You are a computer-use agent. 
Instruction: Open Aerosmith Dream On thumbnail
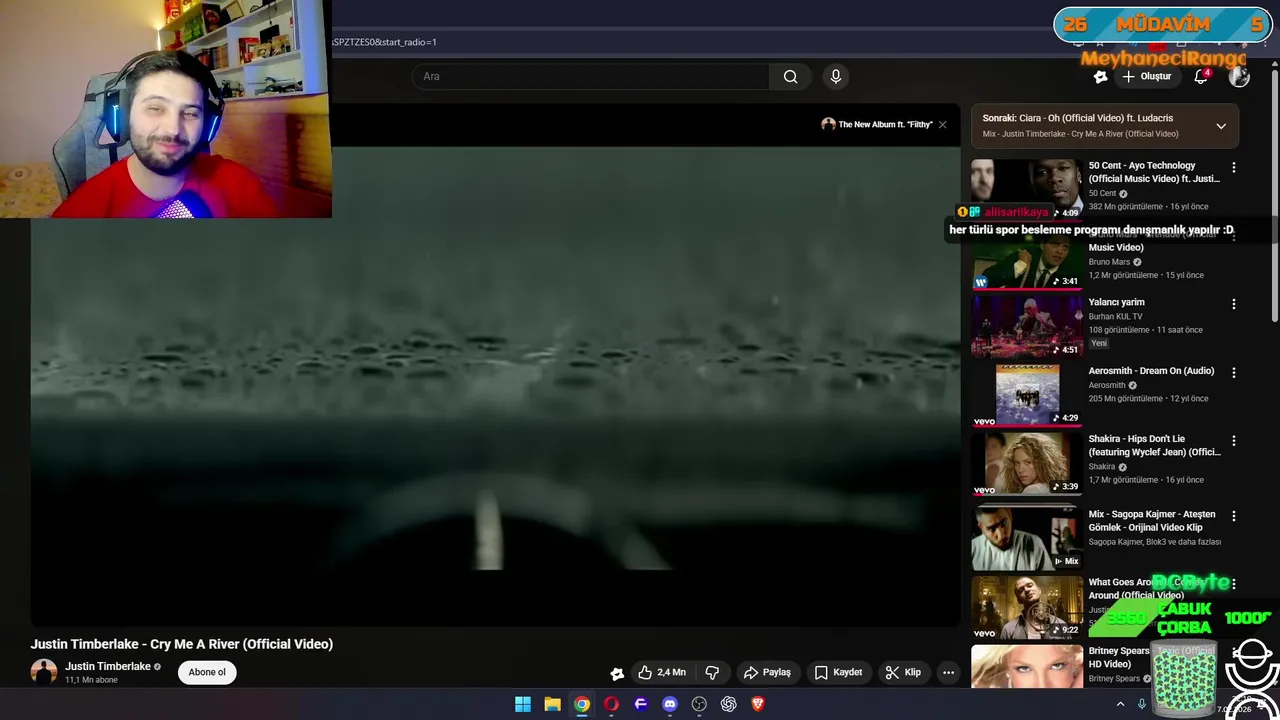tap(1027, 395)
